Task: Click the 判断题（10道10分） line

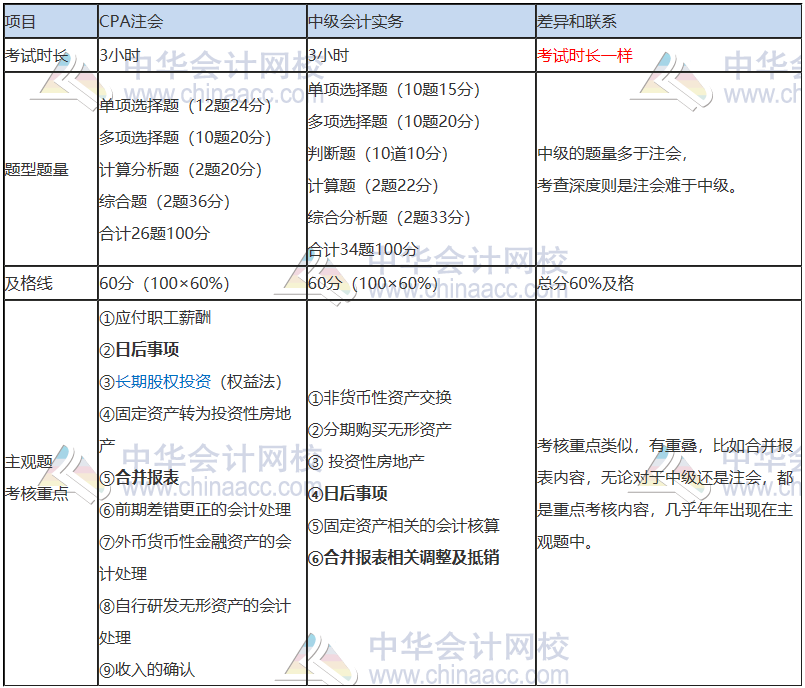Action: (x=377, y=154)
